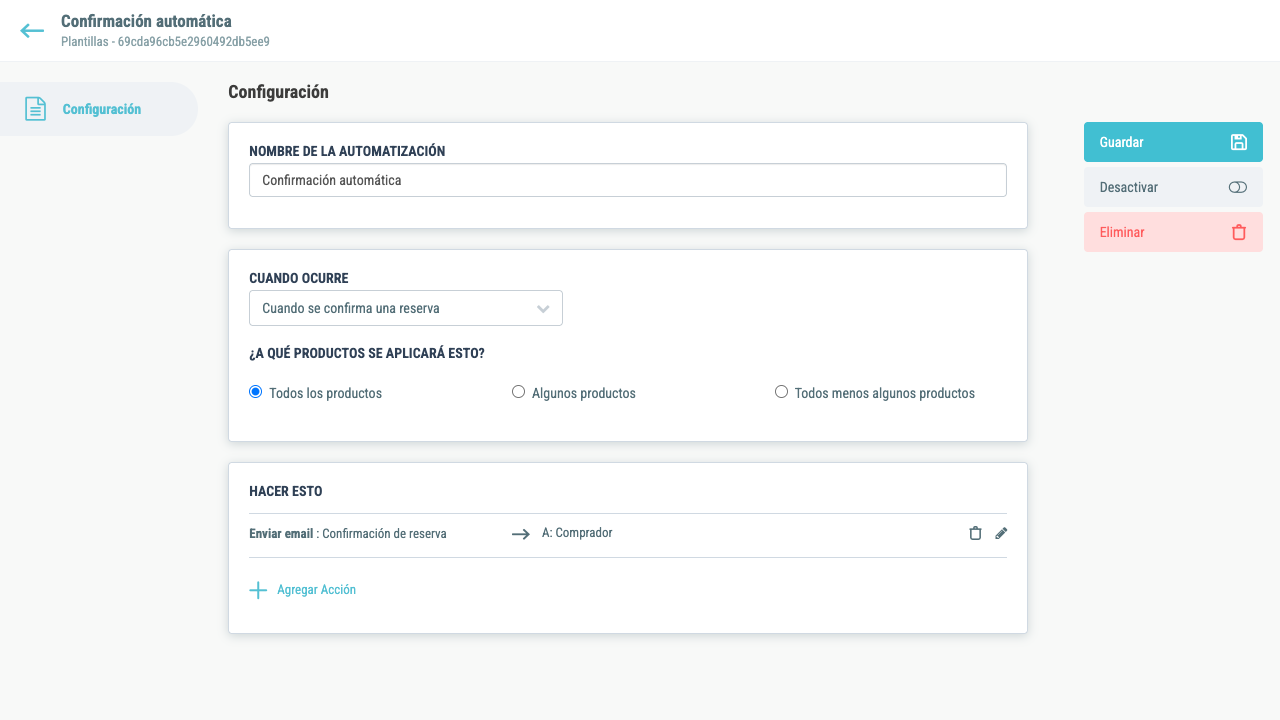Toggle the Desactivar switch icon

click(x=1238, y=187)
